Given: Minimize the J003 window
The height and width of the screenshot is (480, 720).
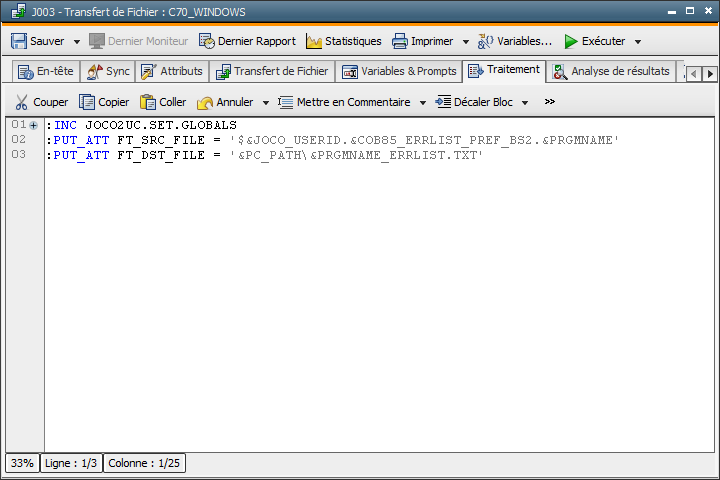Looking at the screenshot, I should (x=672, y=11).
